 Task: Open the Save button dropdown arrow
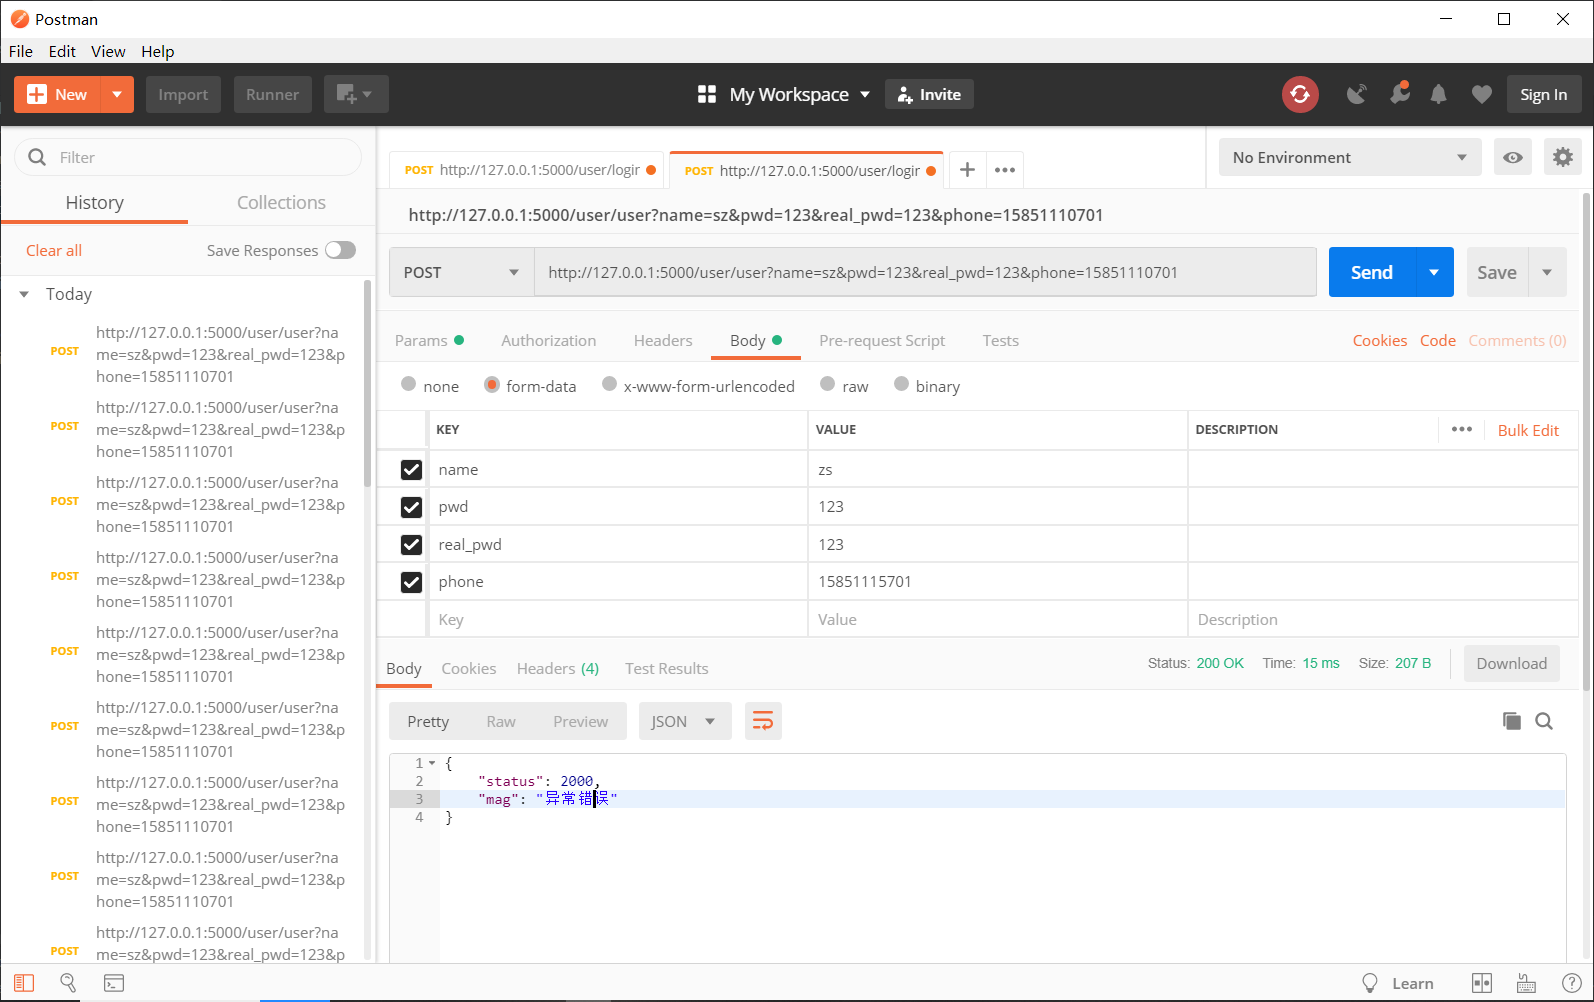(x=1547, y=272)
